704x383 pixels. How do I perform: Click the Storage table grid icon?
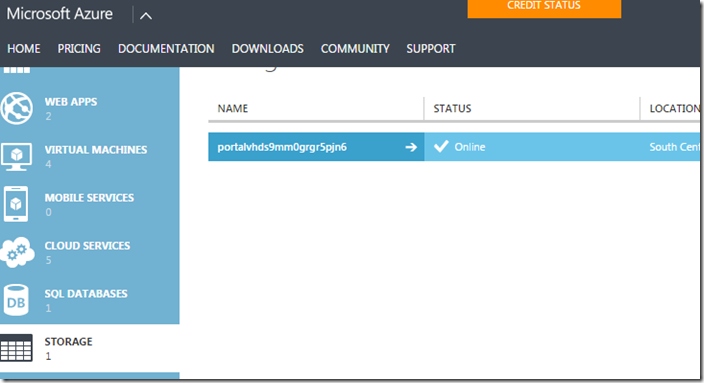16,348
